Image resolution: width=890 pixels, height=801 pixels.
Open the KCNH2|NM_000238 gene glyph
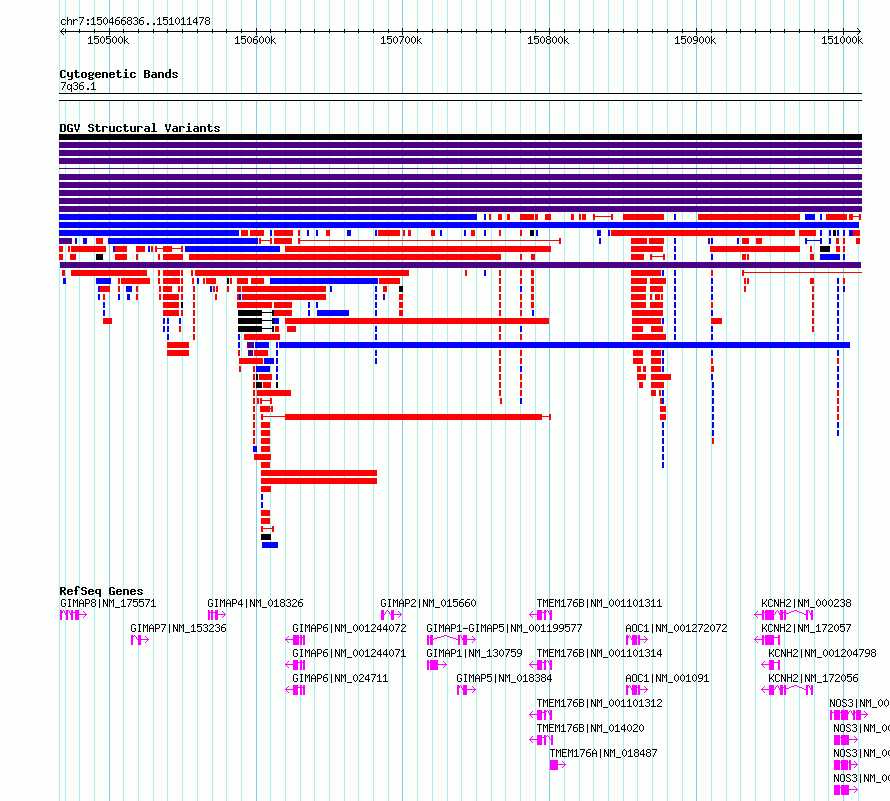(784, 615)
